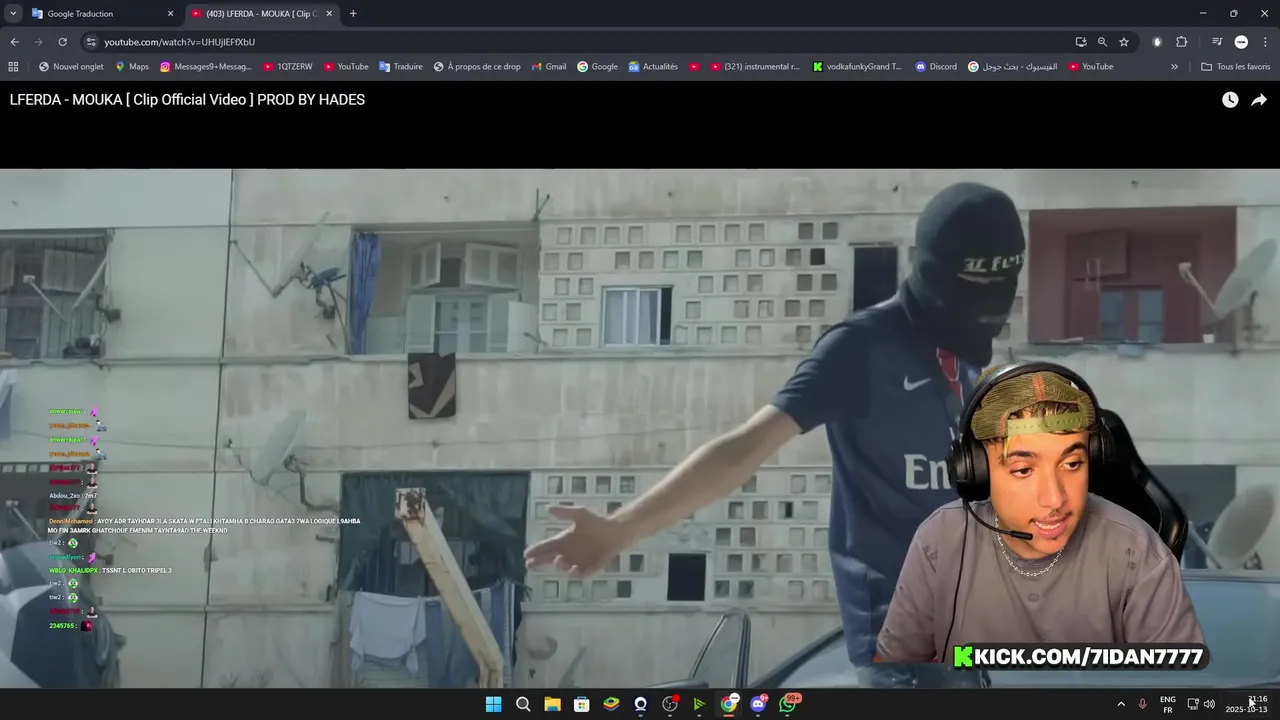Open the Discord bookmark
The width and height of the screenshot is (1280, 720).
[936, 67]
